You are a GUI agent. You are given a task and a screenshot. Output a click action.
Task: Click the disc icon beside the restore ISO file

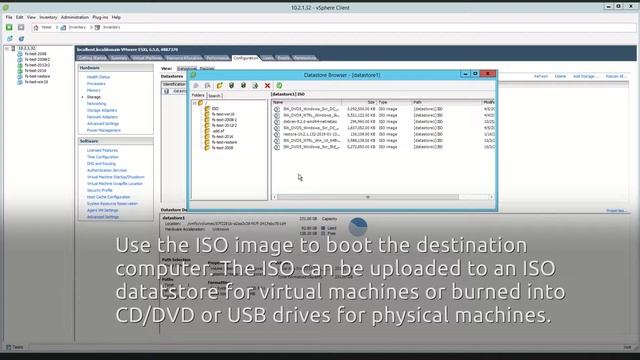click(x=277, y=134)
